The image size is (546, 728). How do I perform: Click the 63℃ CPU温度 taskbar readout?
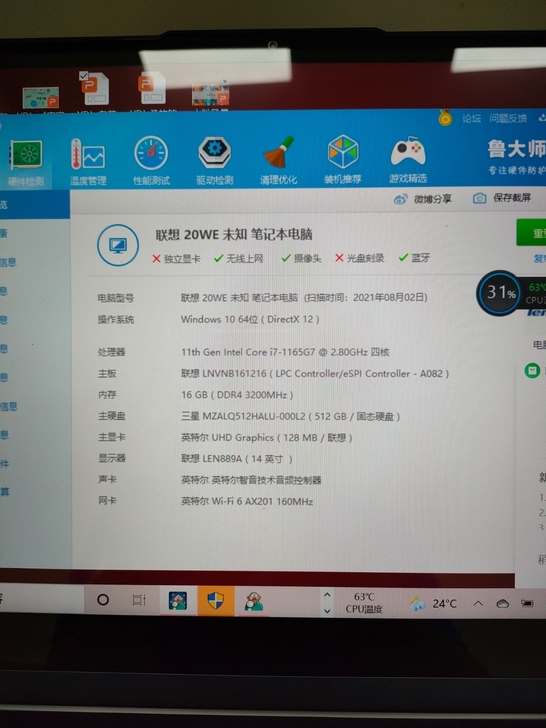tap(364, 603)
